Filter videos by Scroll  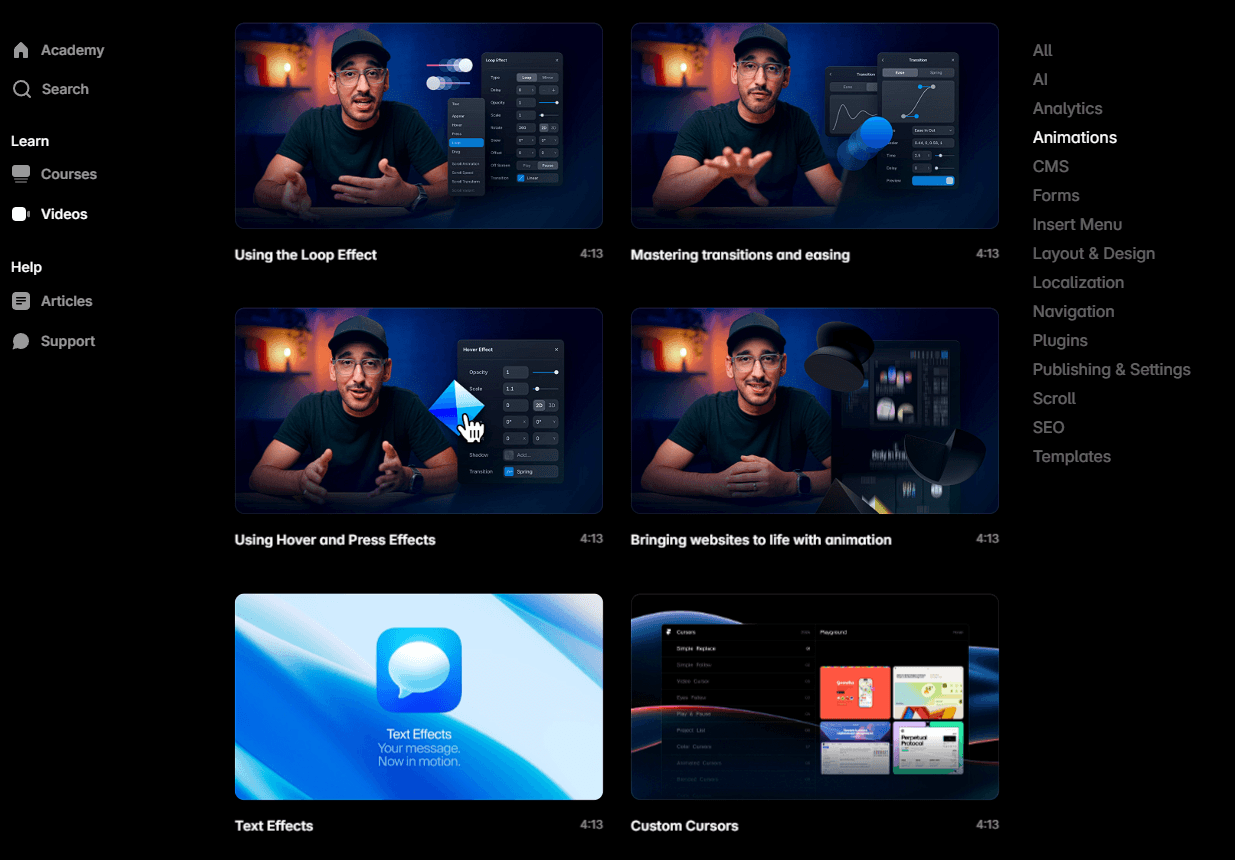[x=1054, y=398]
